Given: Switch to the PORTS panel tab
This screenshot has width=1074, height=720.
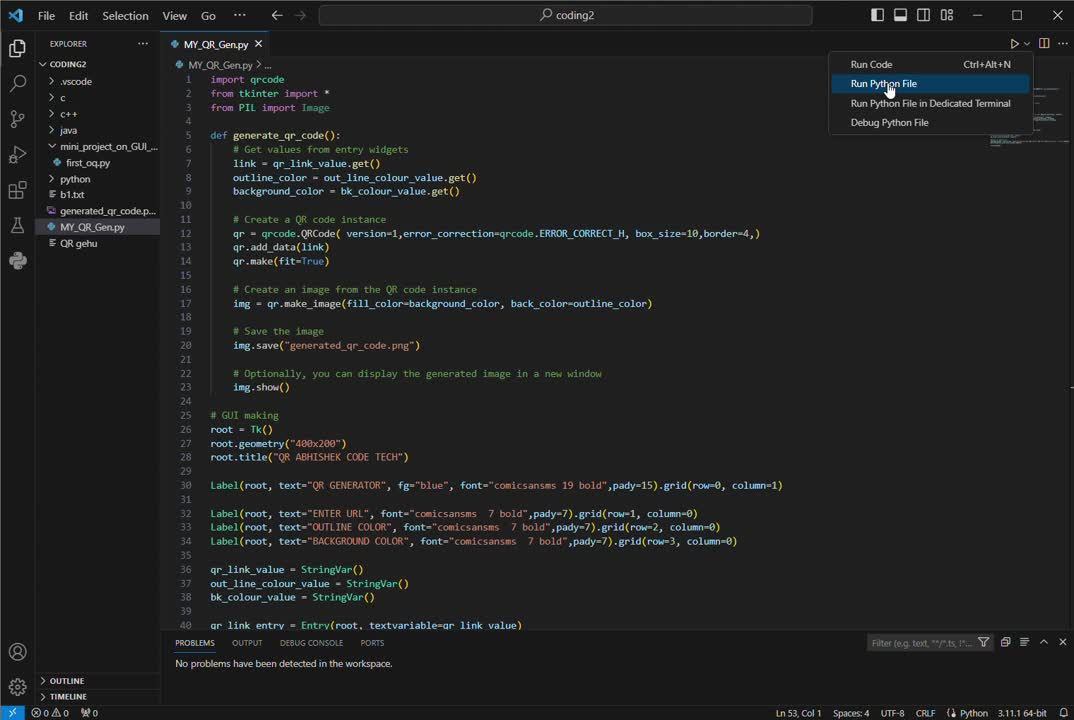Looking at the screenshot, I should coord(372,643).
